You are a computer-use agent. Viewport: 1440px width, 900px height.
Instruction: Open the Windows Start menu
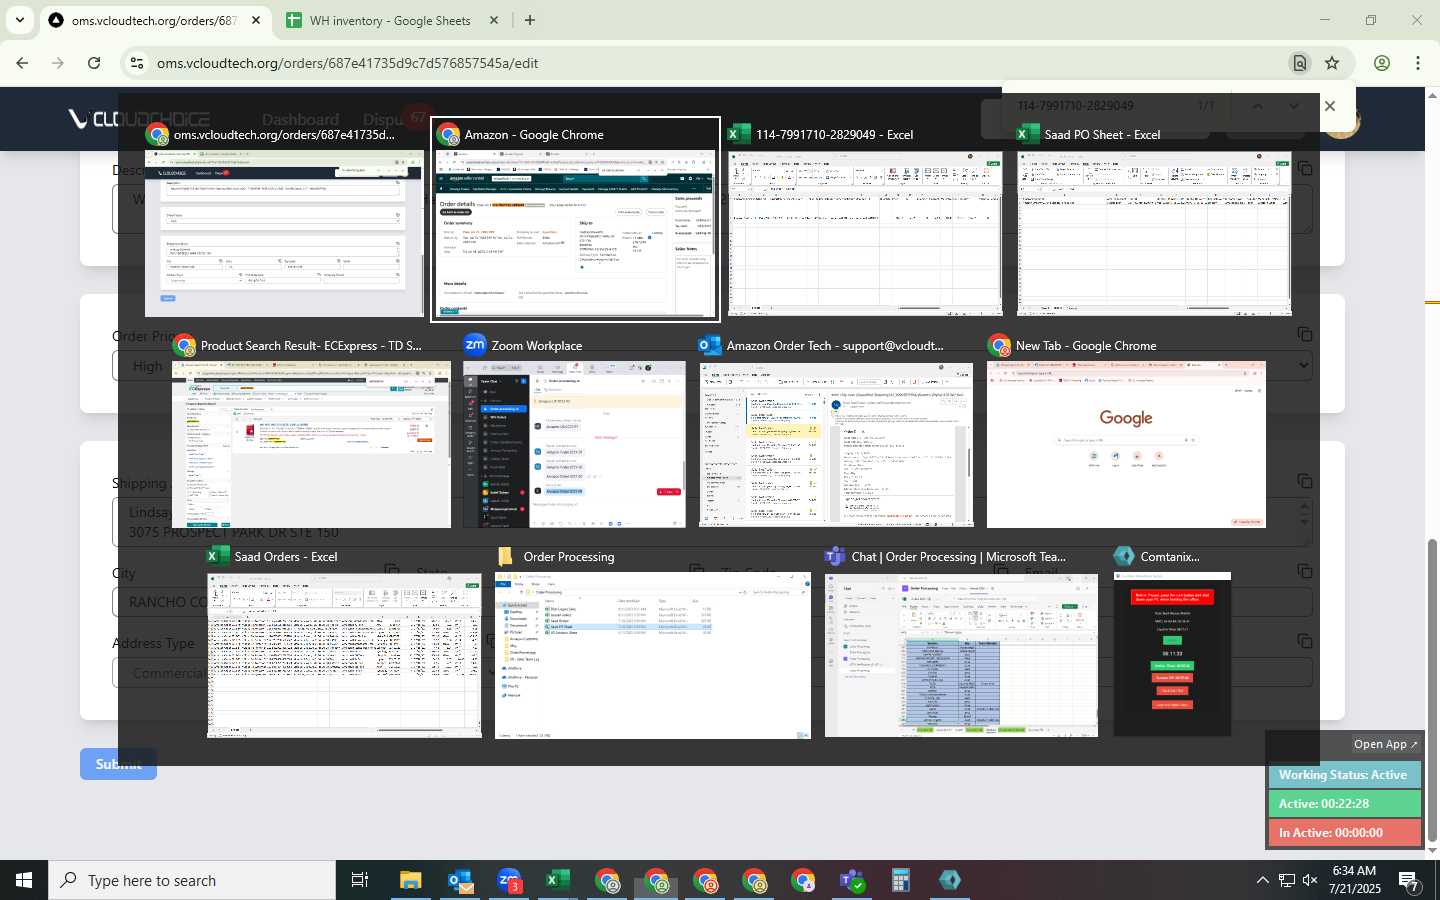24,880
